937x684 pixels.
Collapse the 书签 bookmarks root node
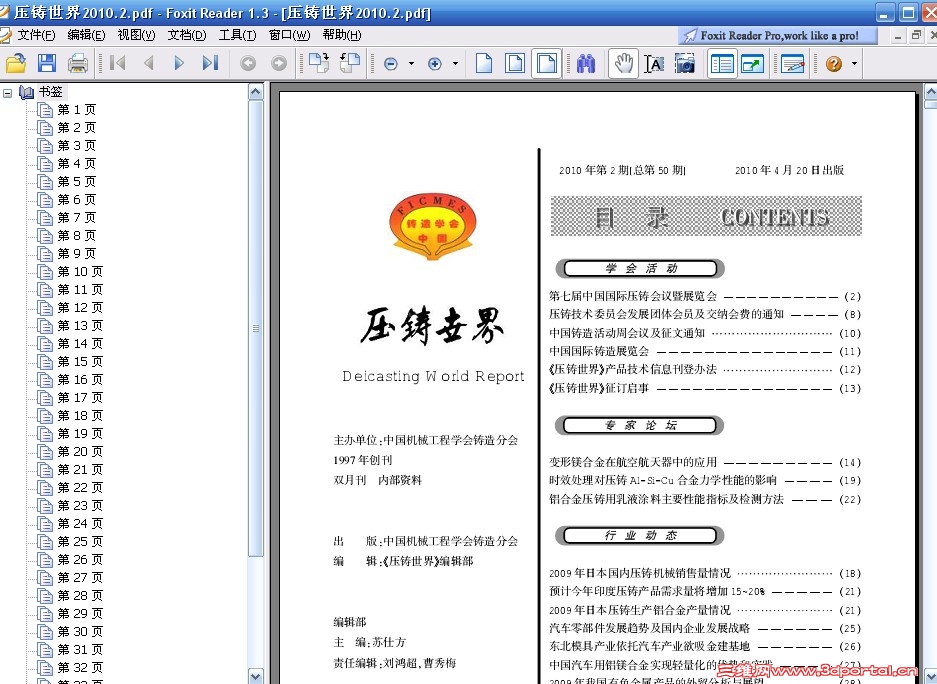click(x=7, y=93)
